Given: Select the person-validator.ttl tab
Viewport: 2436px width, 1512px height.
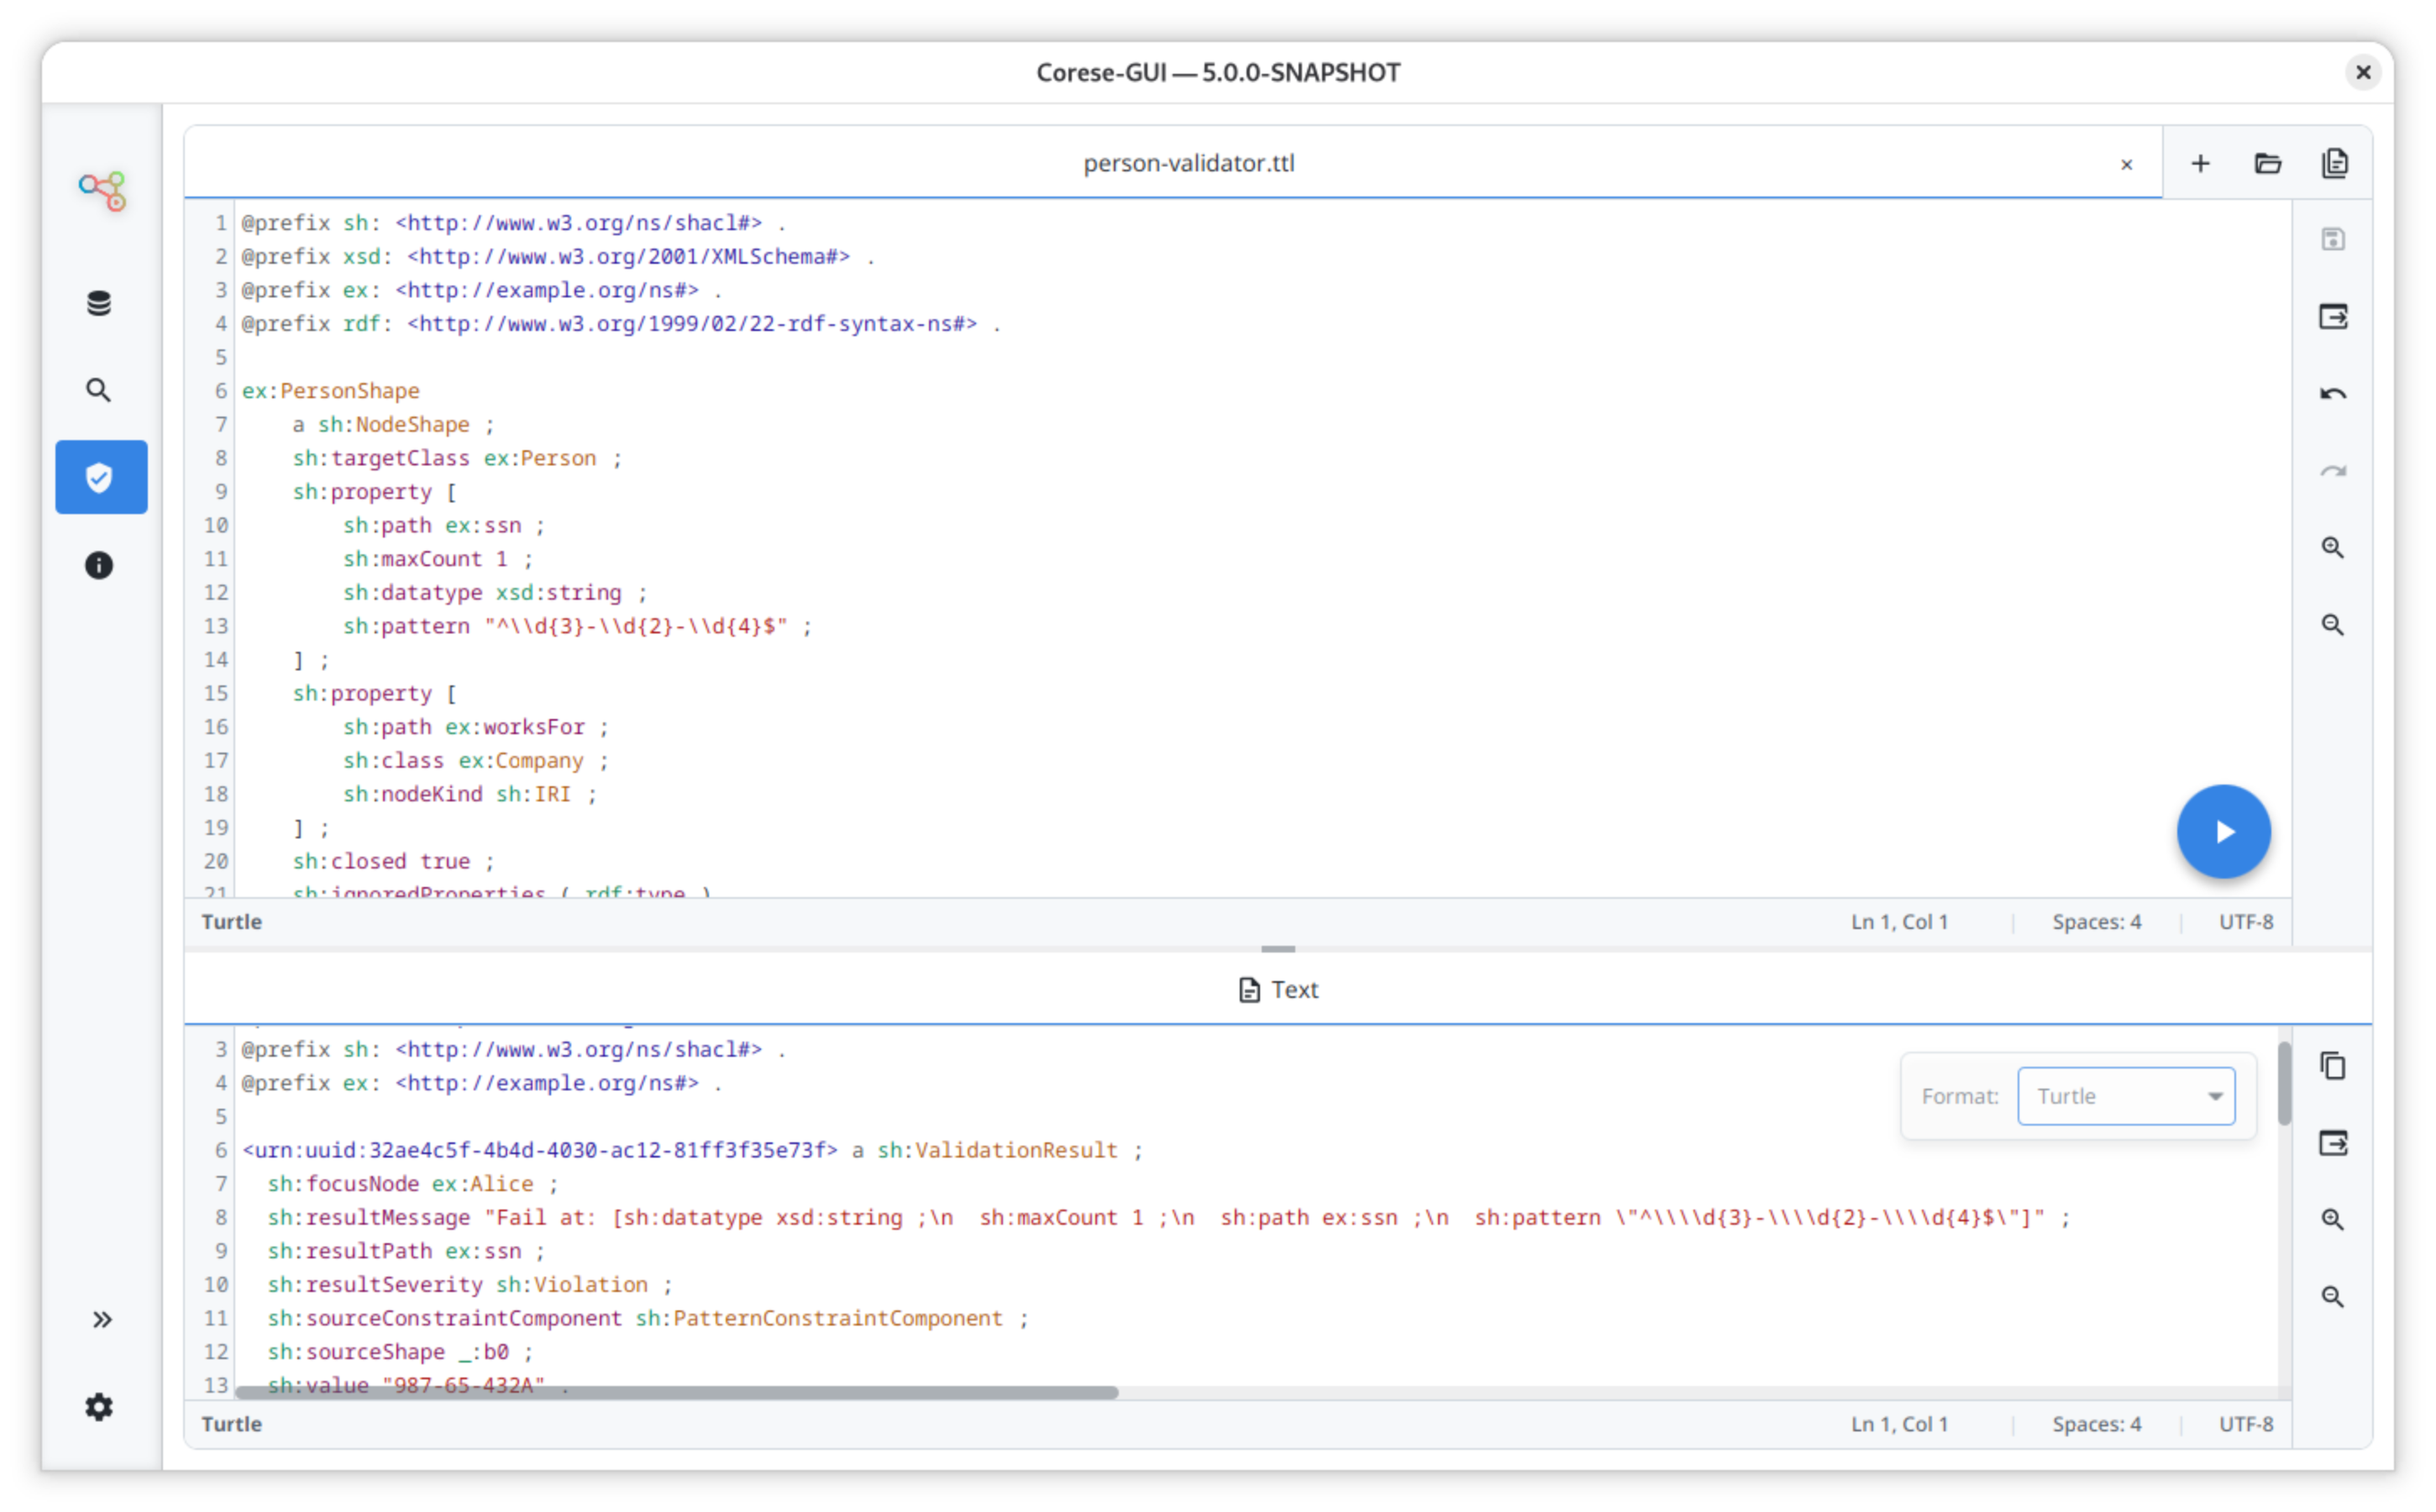Looking at the screenshot, I should tap(1188, 163).
